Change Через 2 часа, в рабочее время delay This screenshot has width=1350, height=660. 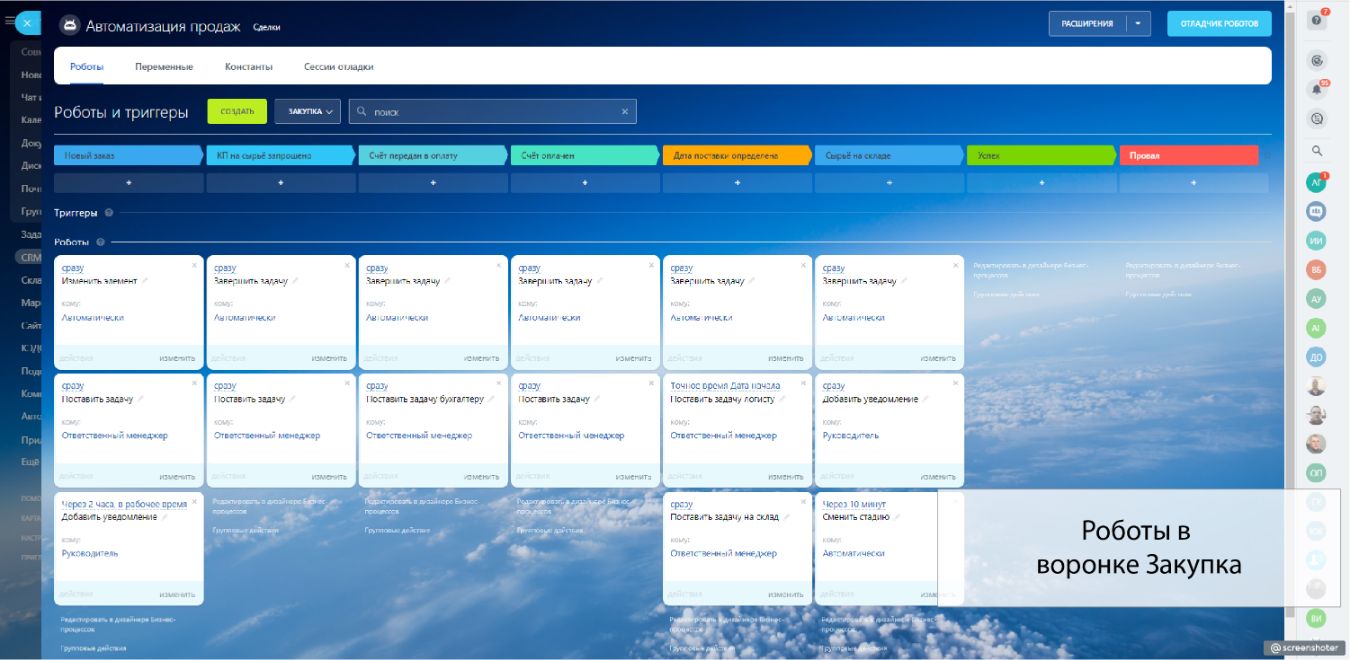coord(124,504)
